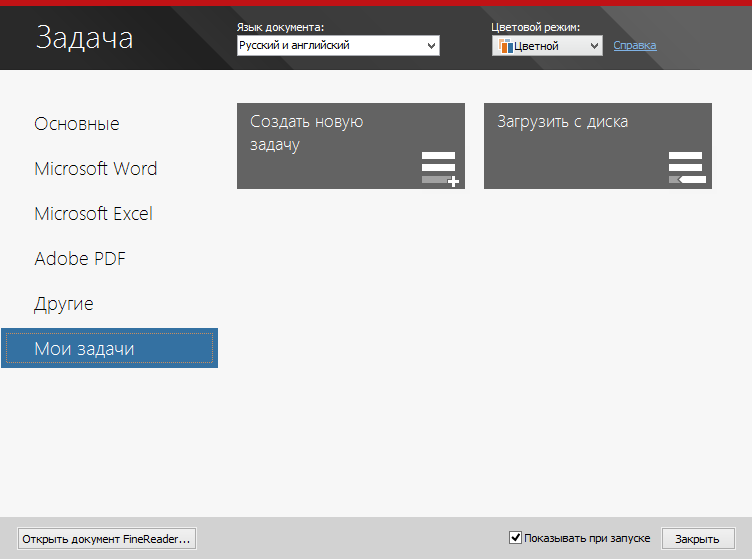This screenshot has height=559, width=752.
Task: Open the 'Microsoft Excel' tab
Action: click(x=94, y=214)
